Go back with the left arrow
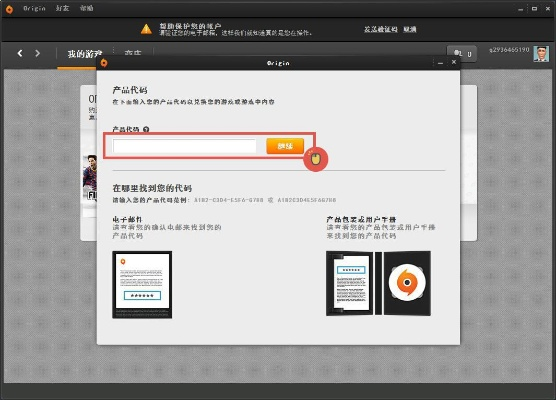The height and width of the screenshot is (400, 556). (20, 53)
